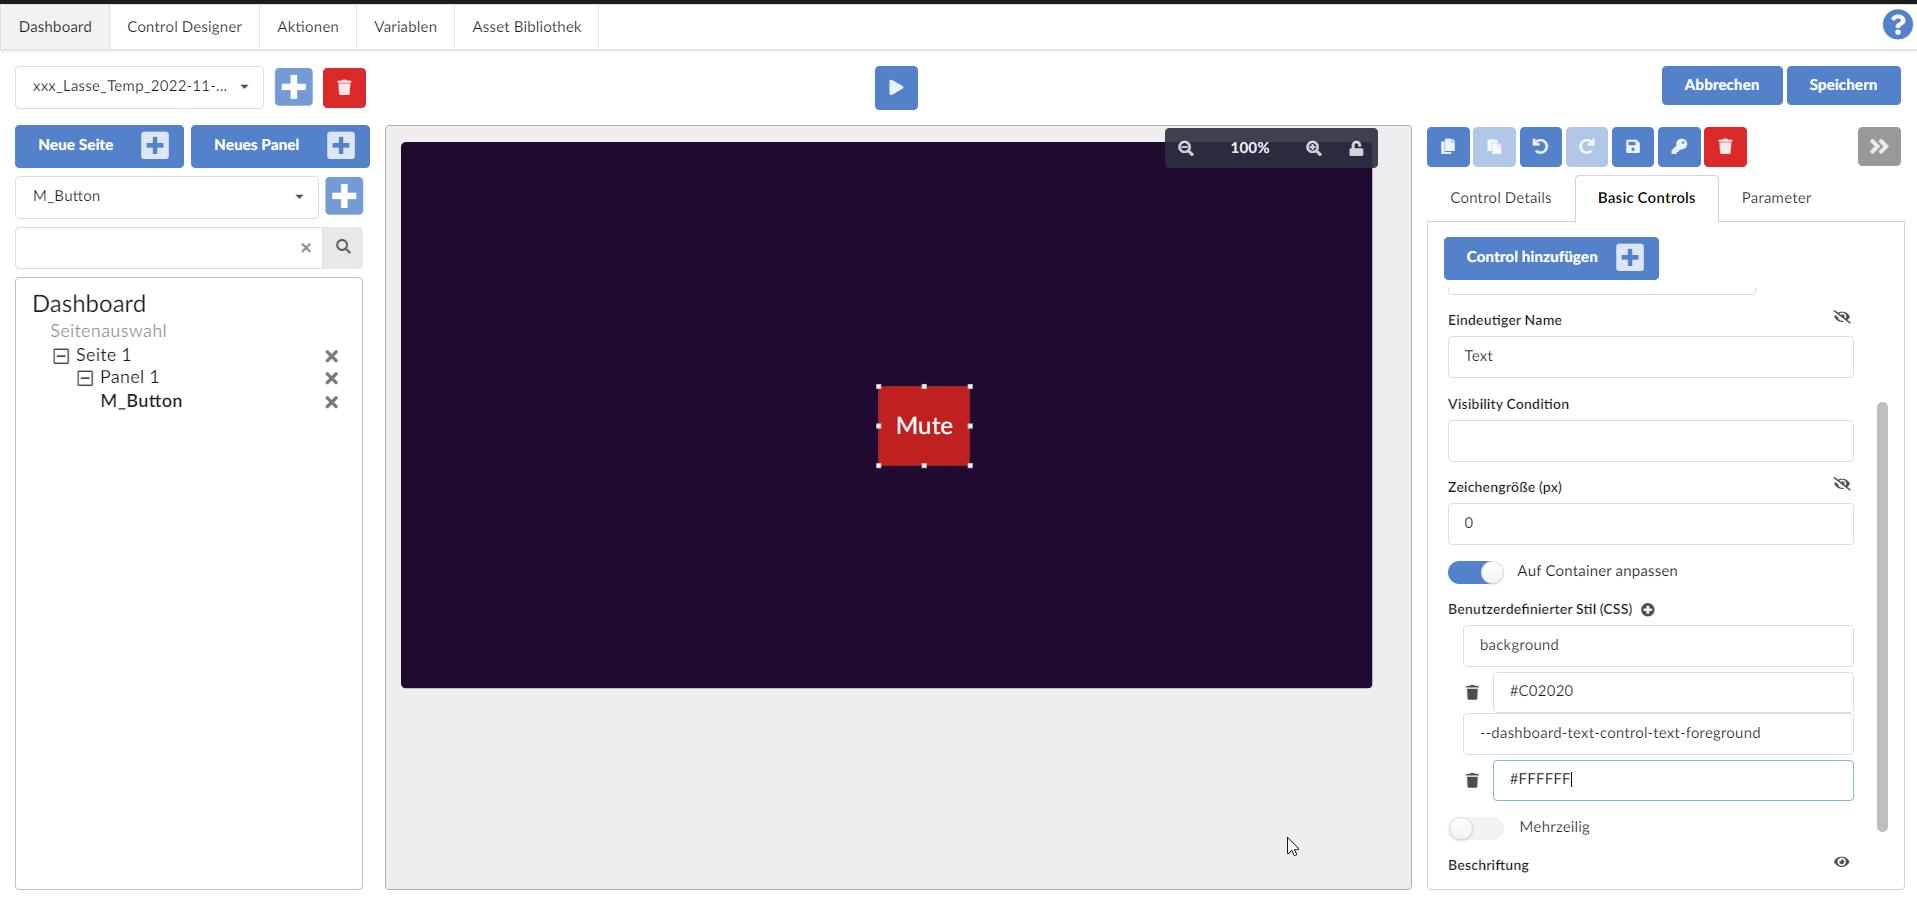Click the 100% zoom level display
Image resolution: width=1917 pixels, height=903 pixels.
pos(1249,148)
